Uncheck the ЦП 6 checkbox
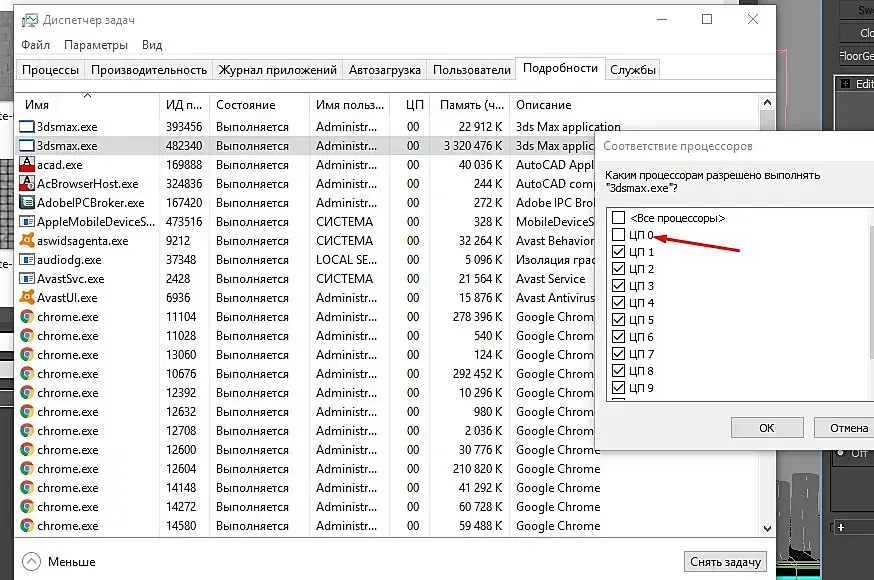This screenshot has height=580, width=874. 618,337
